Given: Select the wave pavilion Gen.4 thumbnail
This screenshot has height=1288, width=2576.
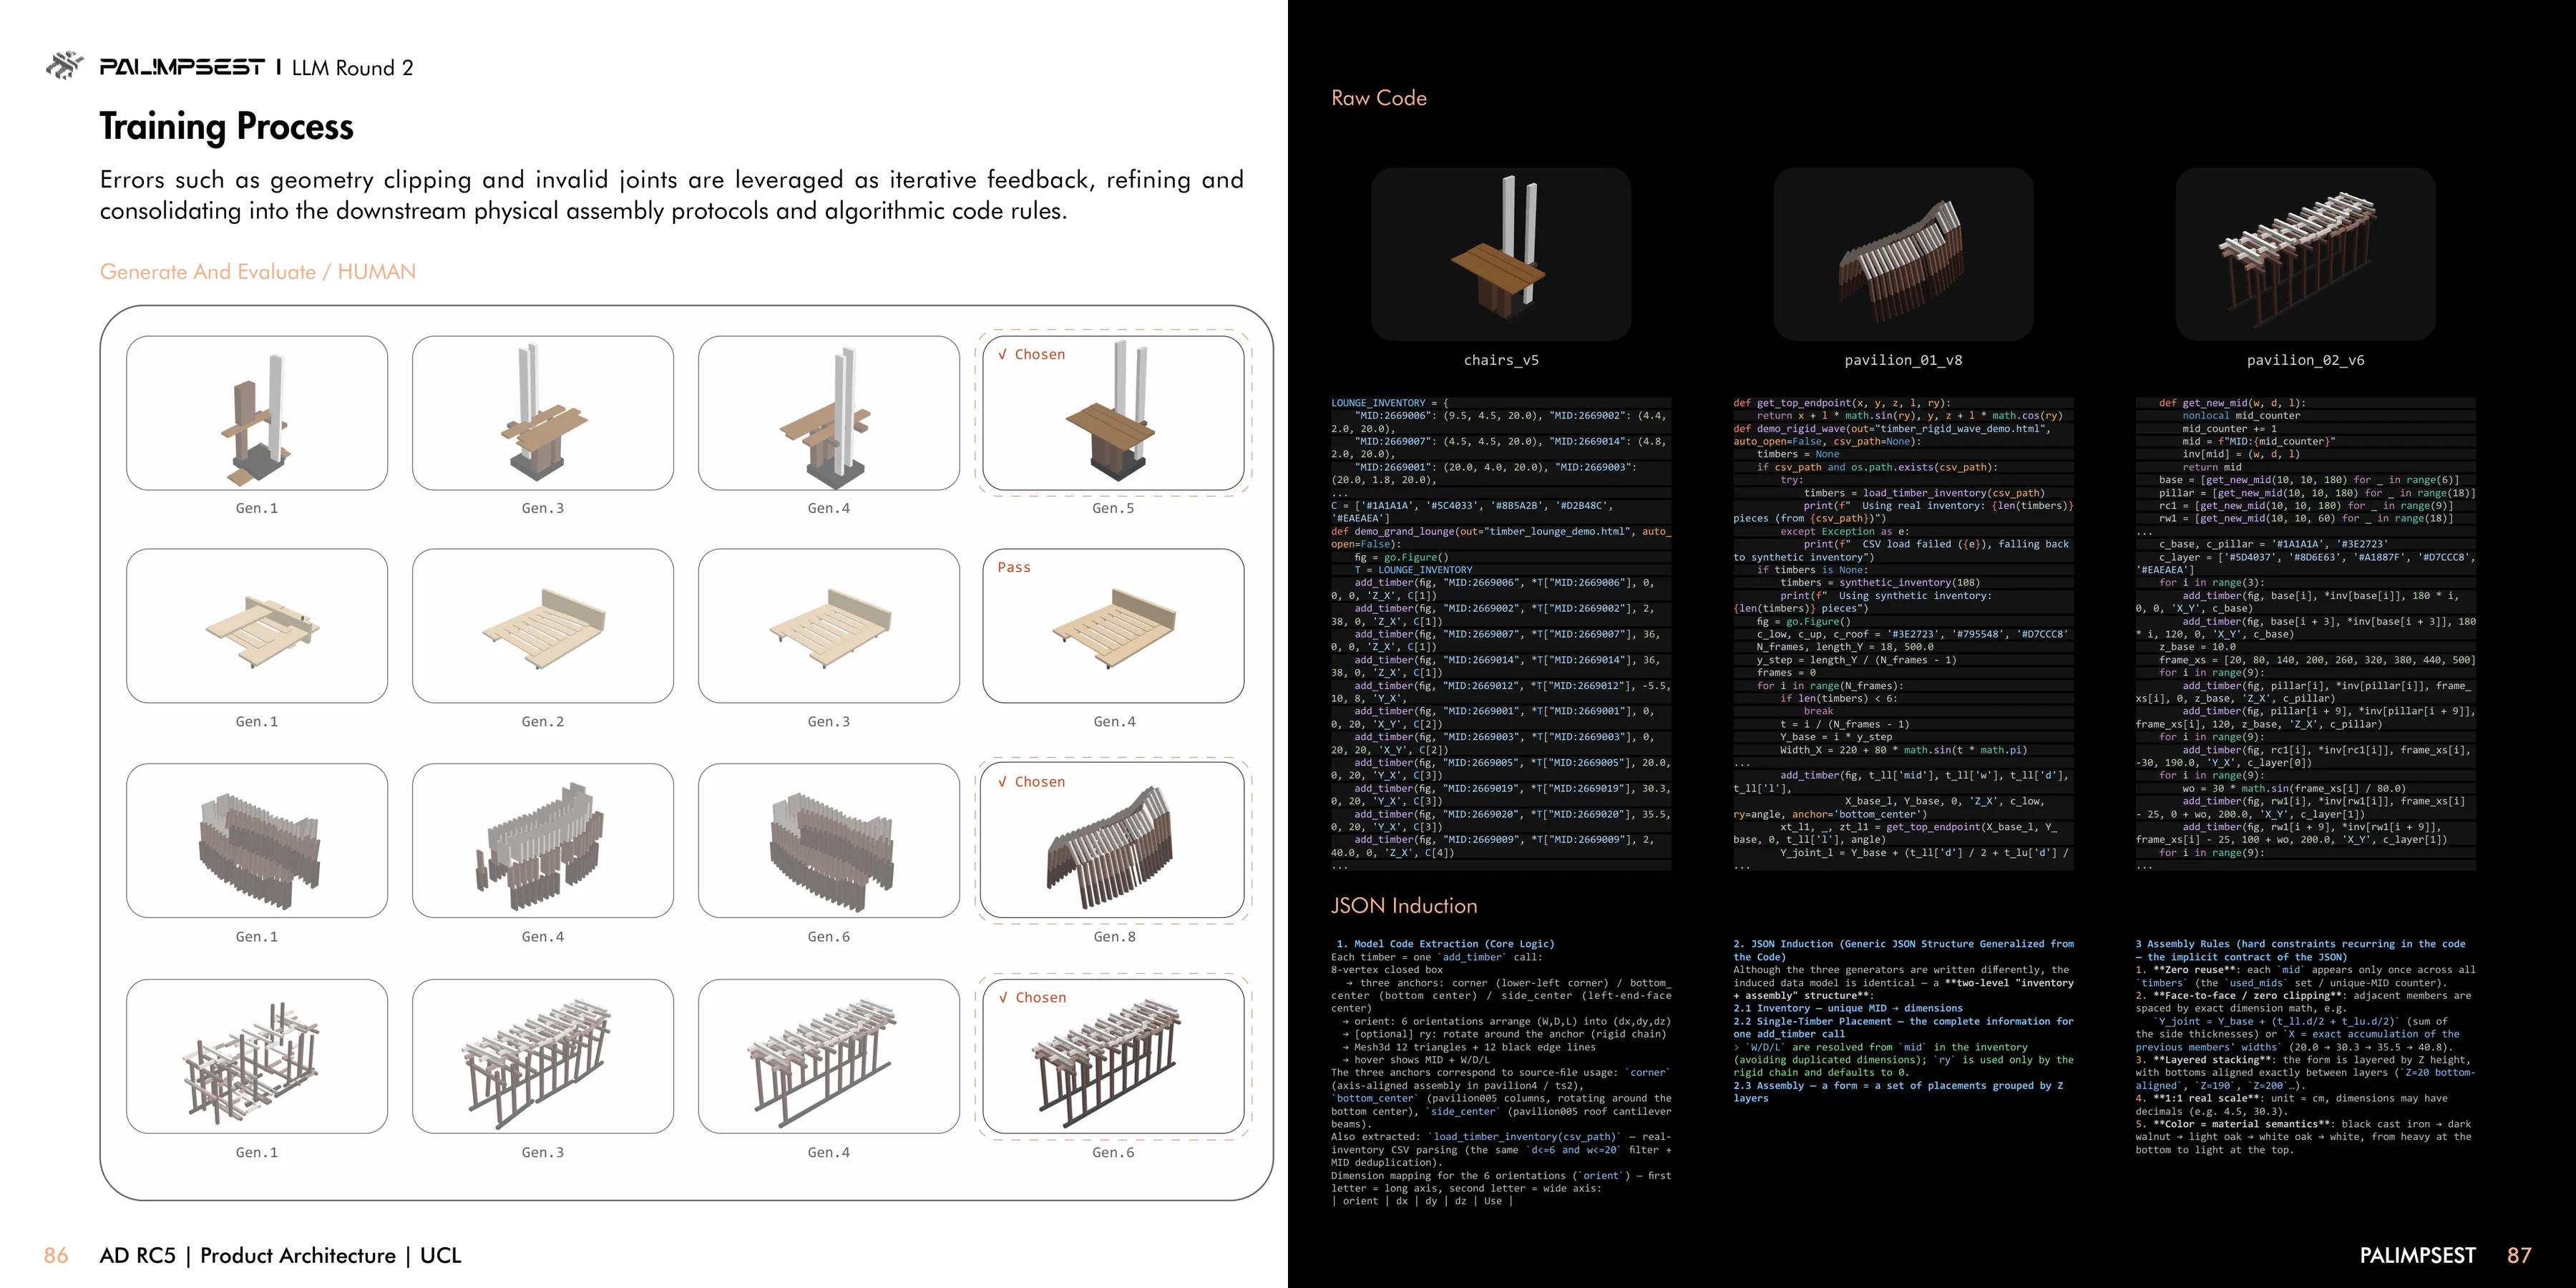Looking at the screenshot, I should 543,841.
